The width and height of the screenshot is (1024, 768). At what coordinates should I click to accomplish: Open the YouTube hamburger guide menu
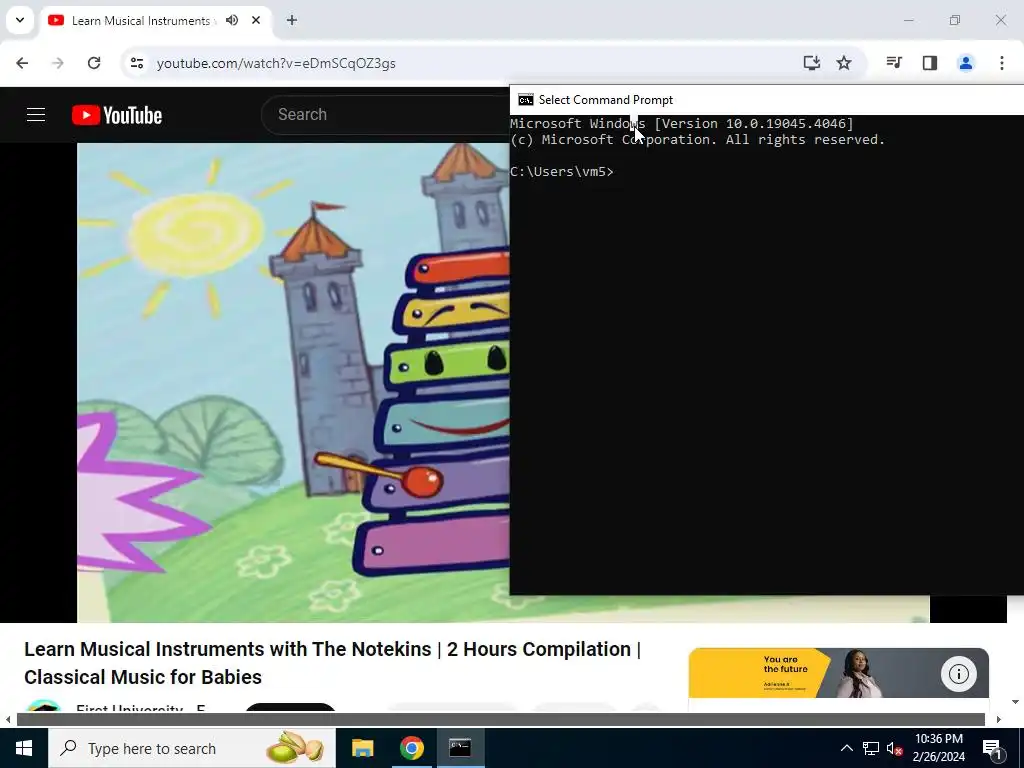pyautogui.click(x=36, y=115)
